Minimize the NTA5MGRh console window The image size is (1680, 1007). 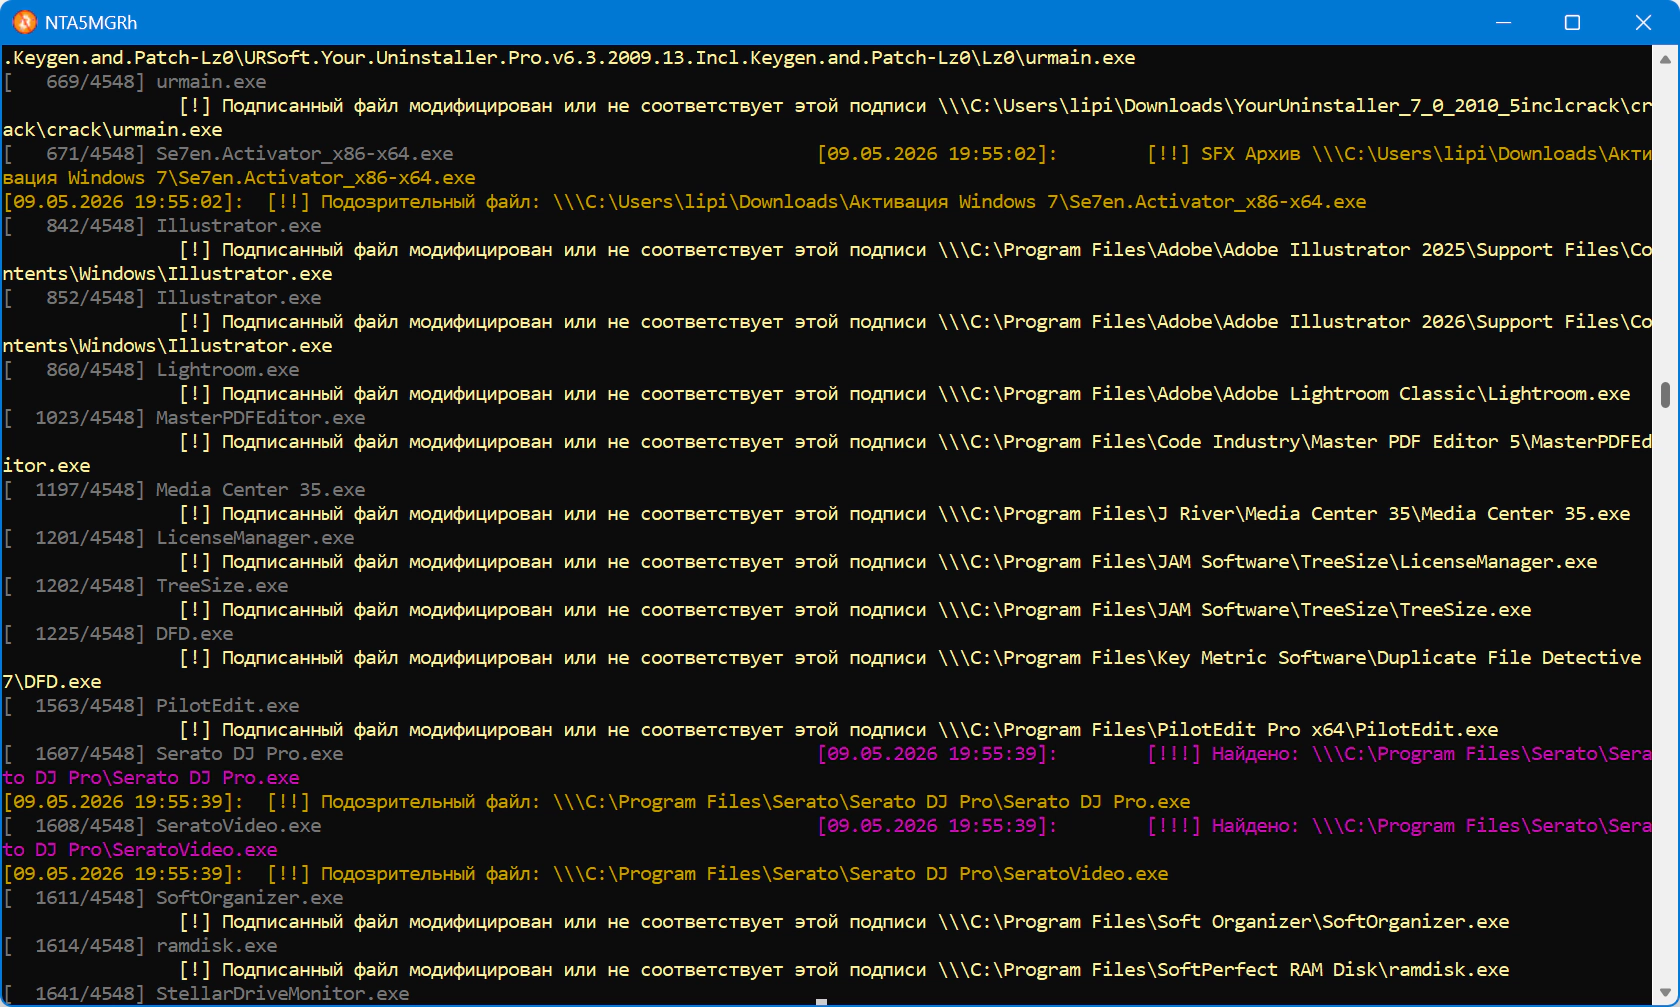tap(1502, 22)
